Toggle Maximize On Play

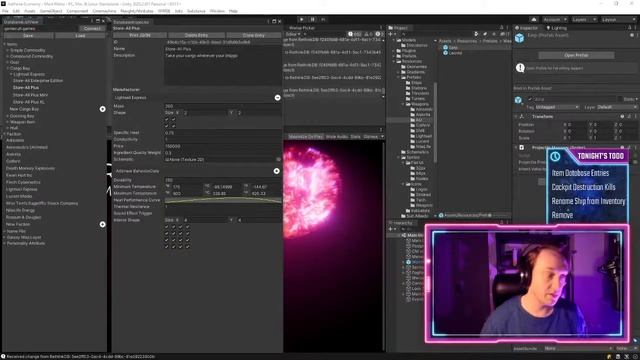[306, 136]
